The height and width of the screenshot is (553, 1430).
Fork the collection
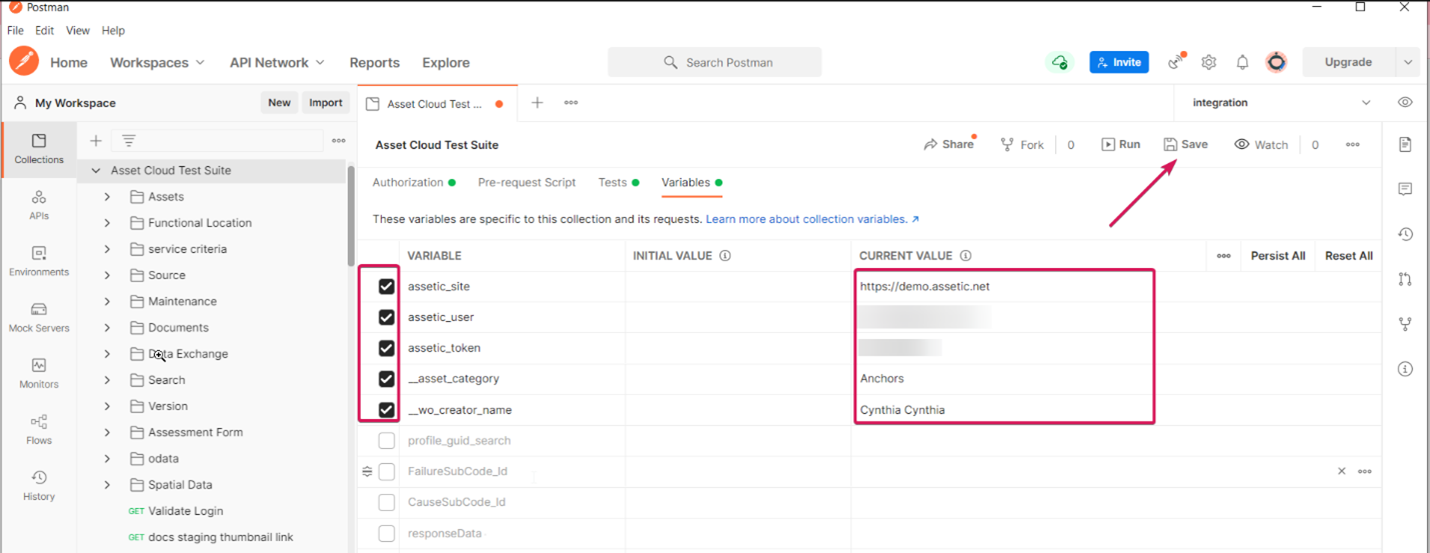[x=1022, y=145]
